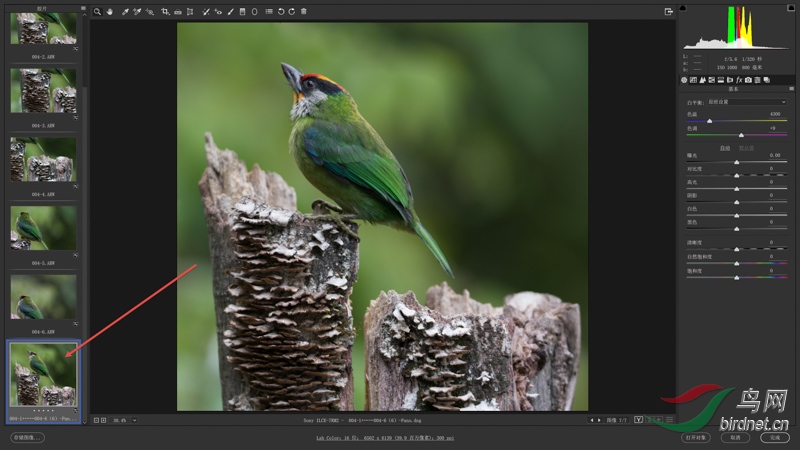Click the Save Image button
Image resolution: width=800 pixels, height=450 pixels.
point(27,437)
